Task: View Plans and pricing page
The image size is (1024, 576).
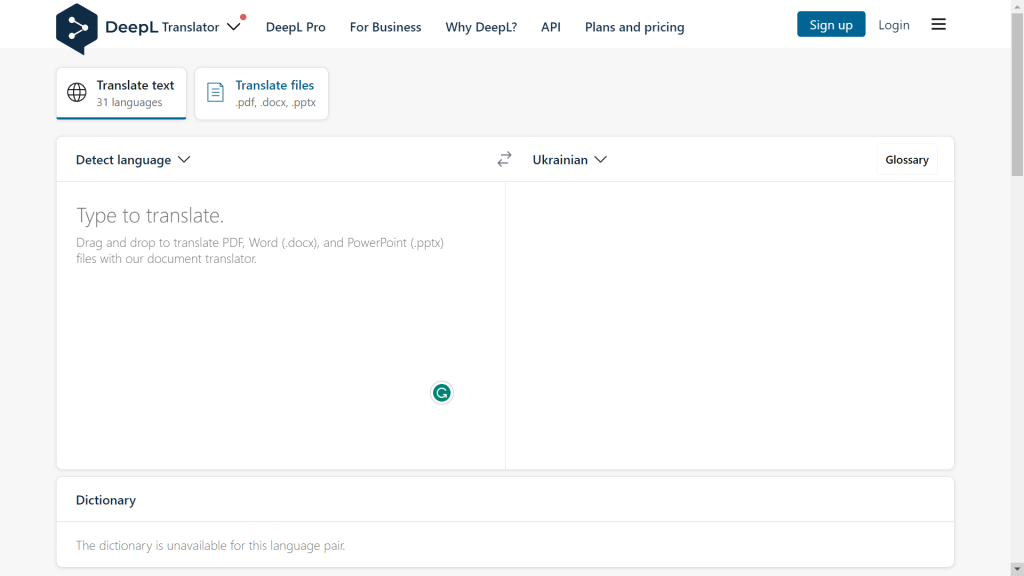Action: [x=634, y=27]
